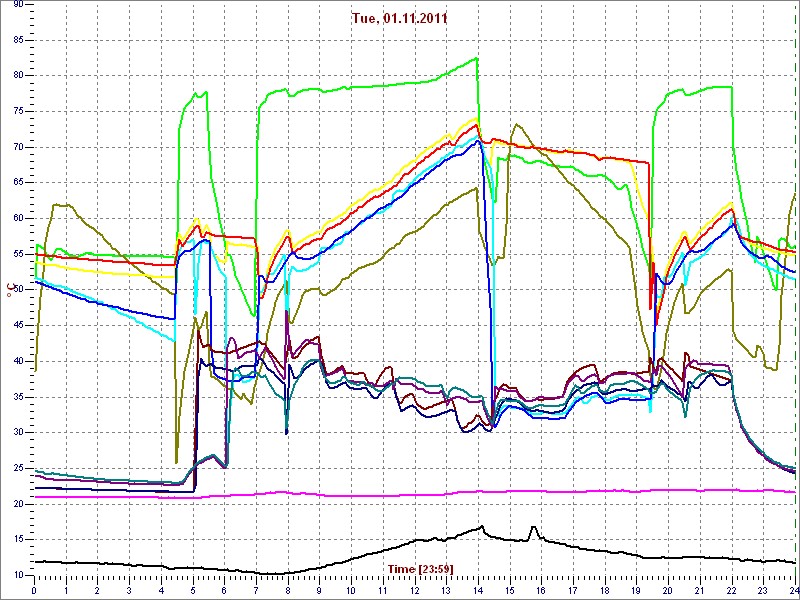Viewport: 800px width, 600px height.
Task: Select the y-axis value label '75'
Action: coord(19,111)
